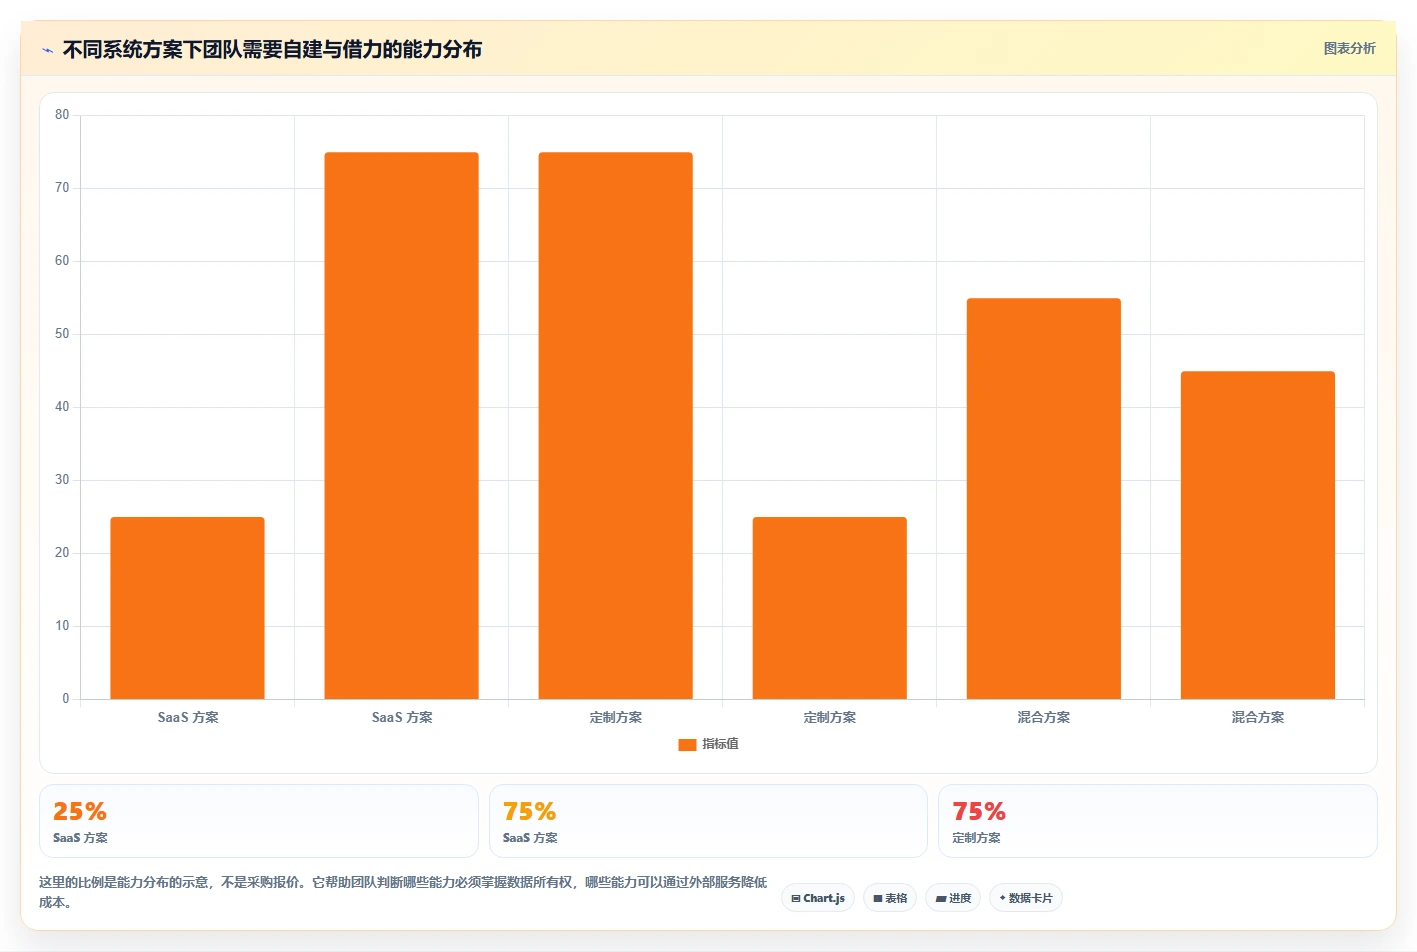
Task: Click the y-axis tick label 50
Action: click(62, 334)
